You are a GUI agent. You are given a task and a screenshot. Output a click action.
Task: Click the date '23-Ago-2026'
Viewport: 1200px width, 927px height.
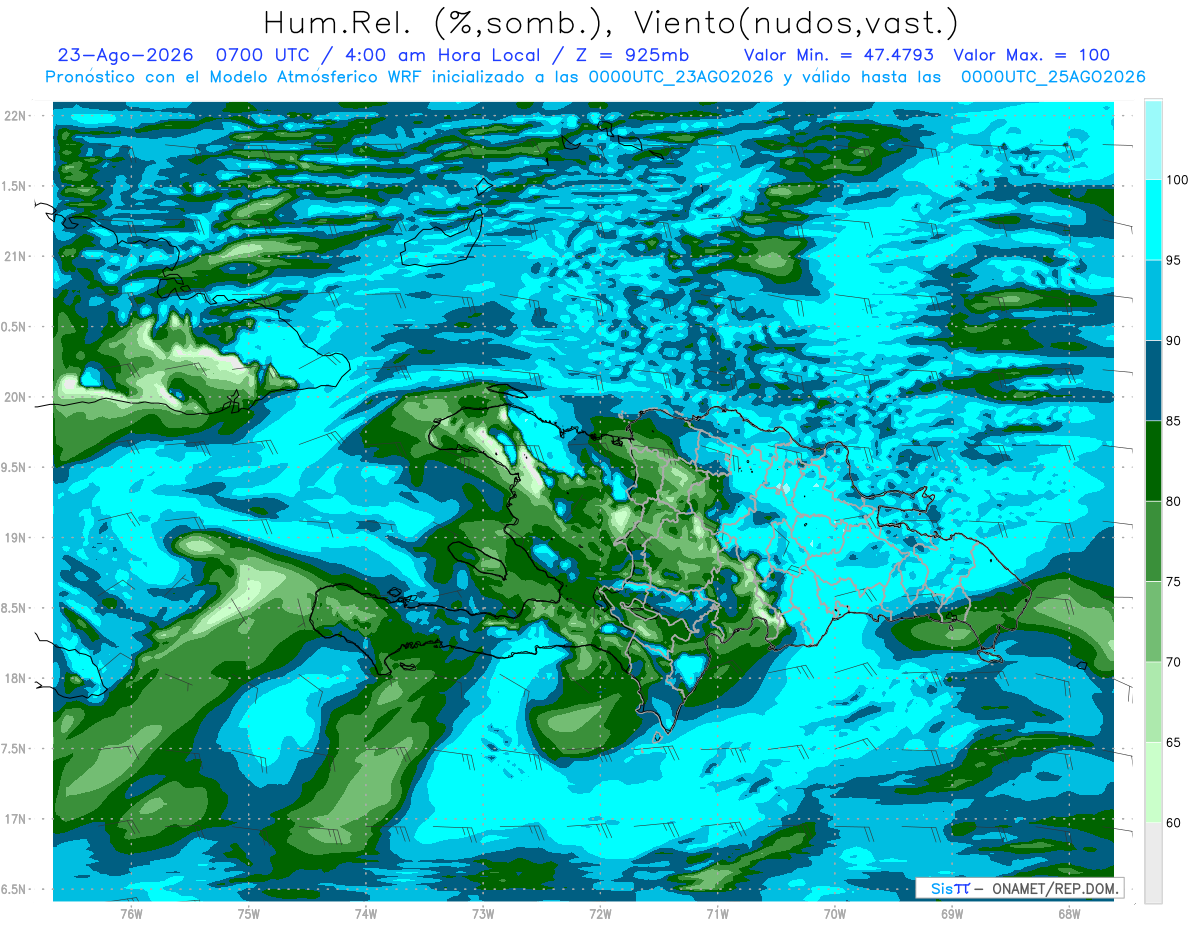point(124,56)
